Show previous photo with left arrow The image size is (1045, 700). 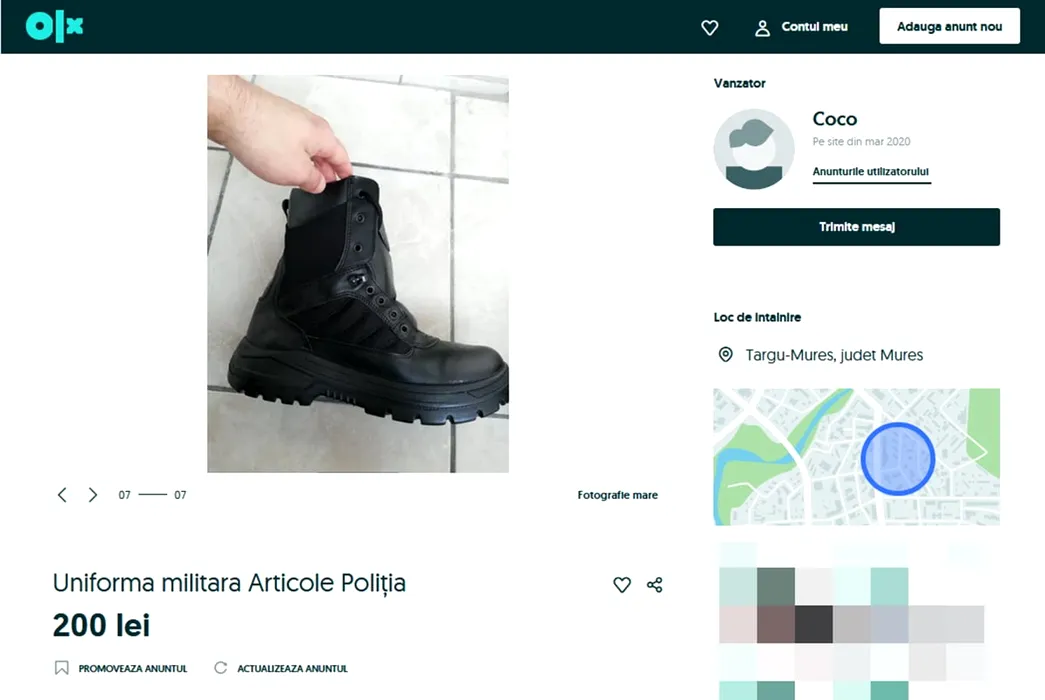62,495
